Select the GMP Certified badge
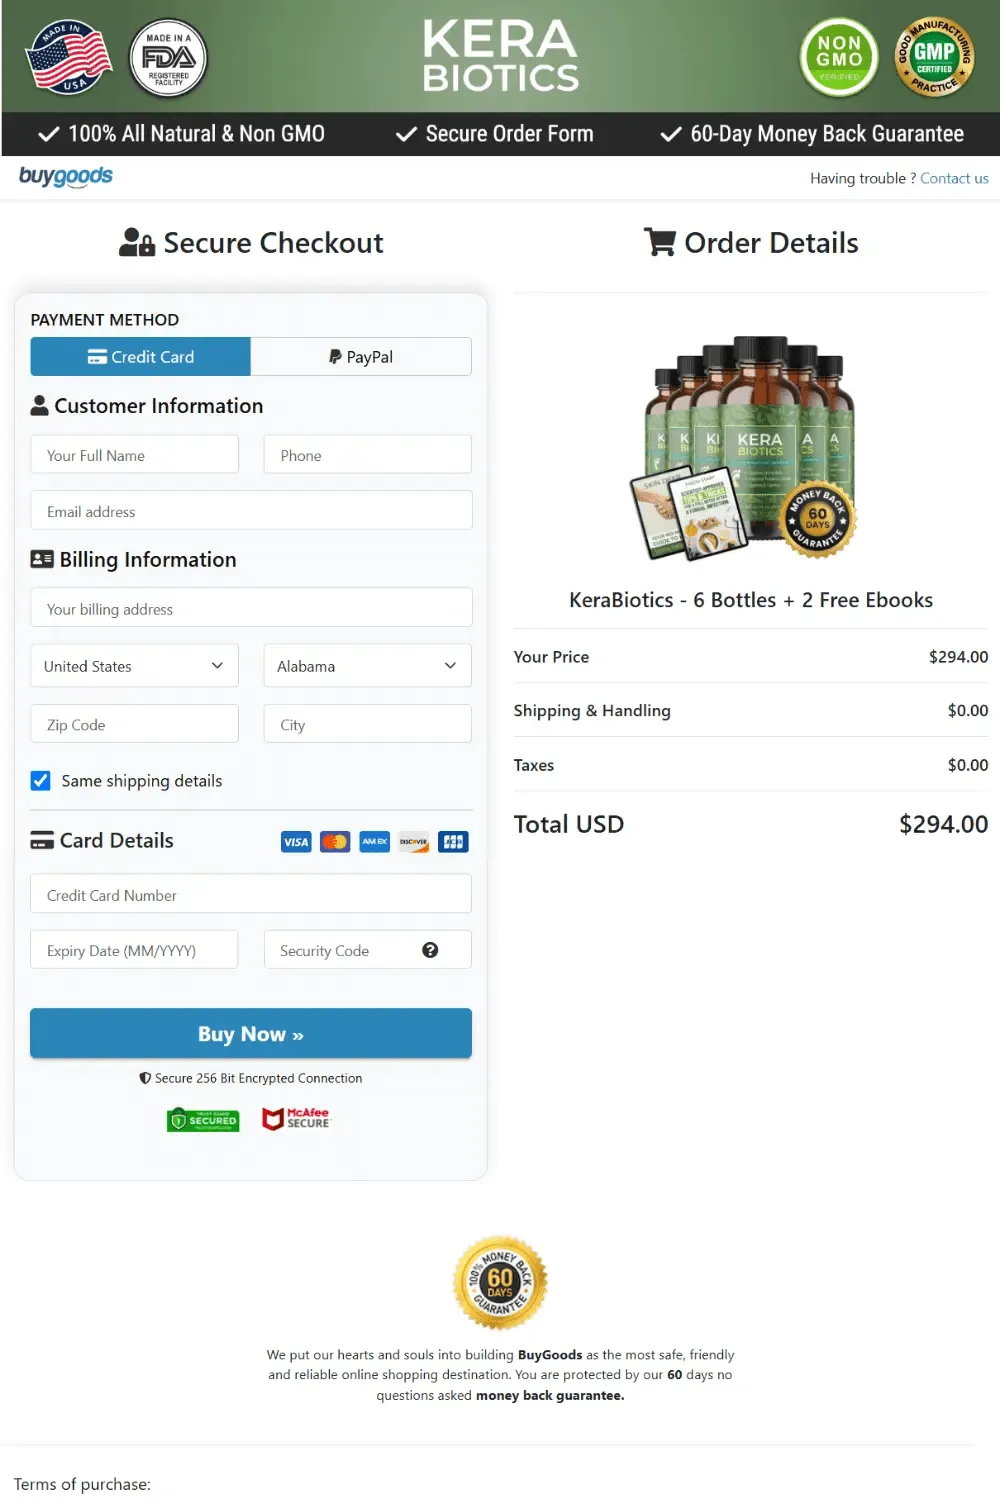The image size is (1000, 1500). pyautogui.click(x=934, y=58)
